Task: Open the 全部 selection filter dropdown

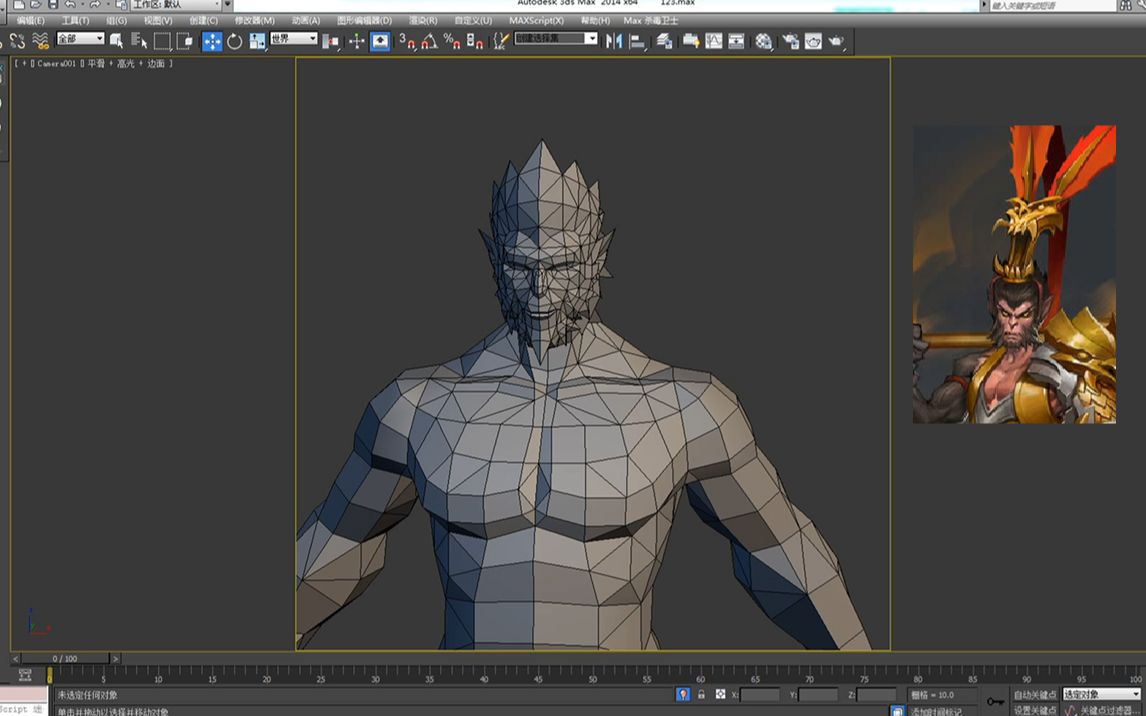Action: (80, 39)
